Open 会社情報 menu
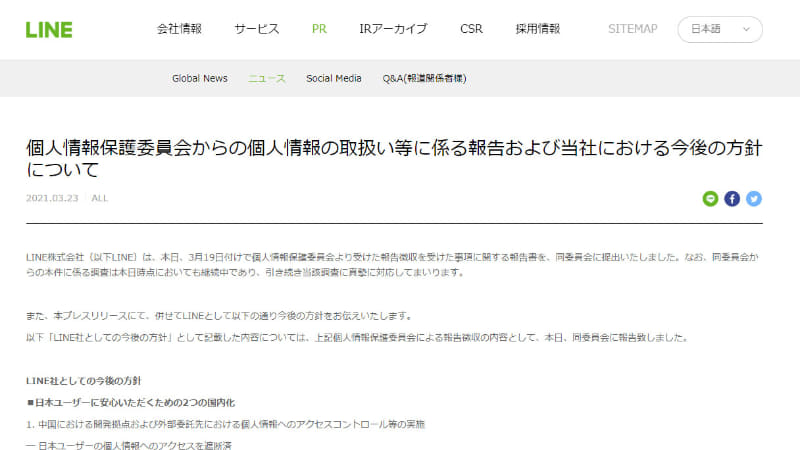 179,29
